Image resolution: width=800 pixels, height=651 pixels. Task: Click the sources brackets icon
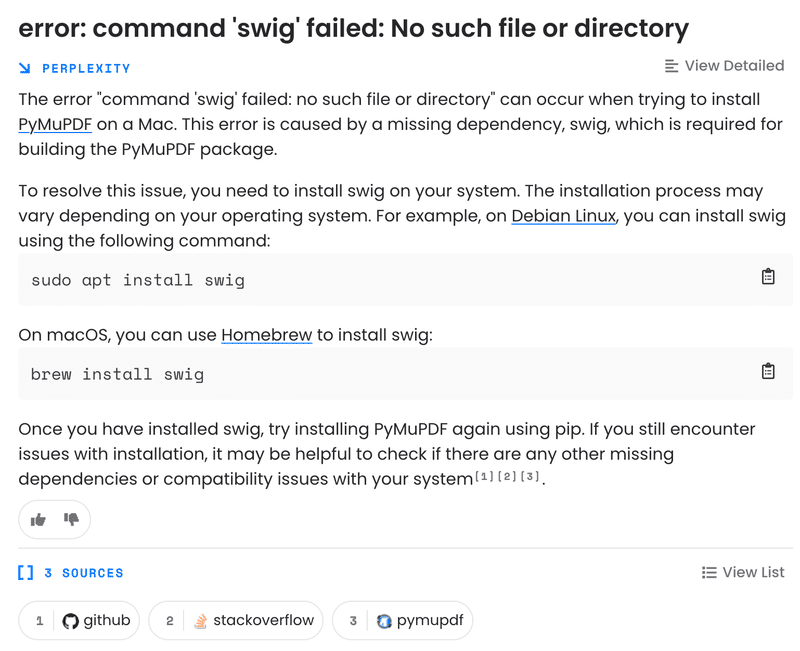coord(26,572)
